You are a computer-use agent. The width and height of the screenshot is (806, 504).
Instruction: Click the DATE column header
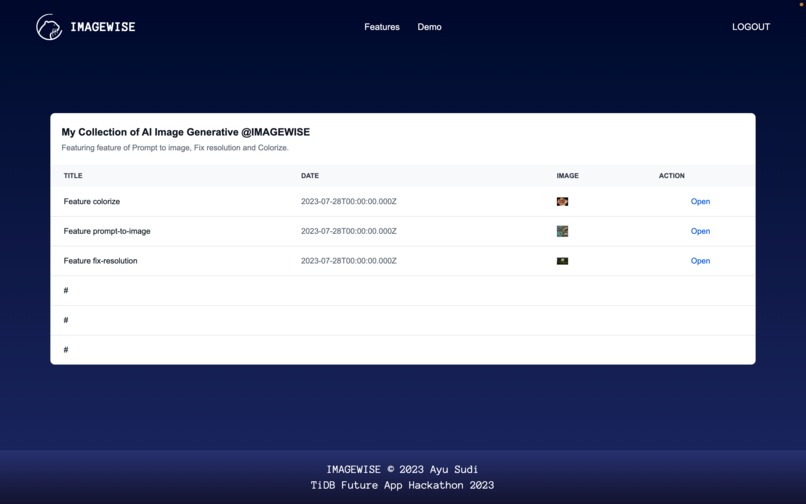pyautogui.click(x=310, y=176)
